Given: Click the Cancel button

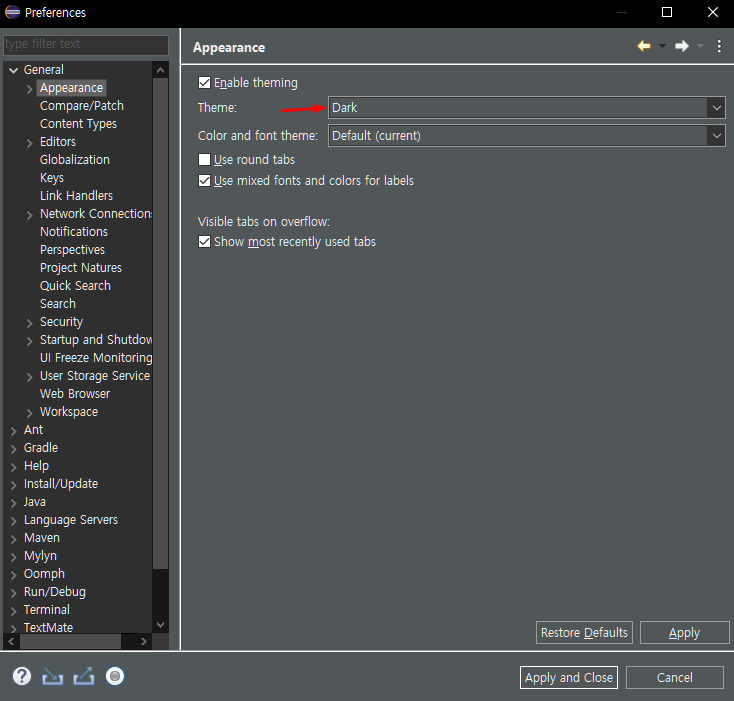Looking at the screenshot, I should point(675,678).
